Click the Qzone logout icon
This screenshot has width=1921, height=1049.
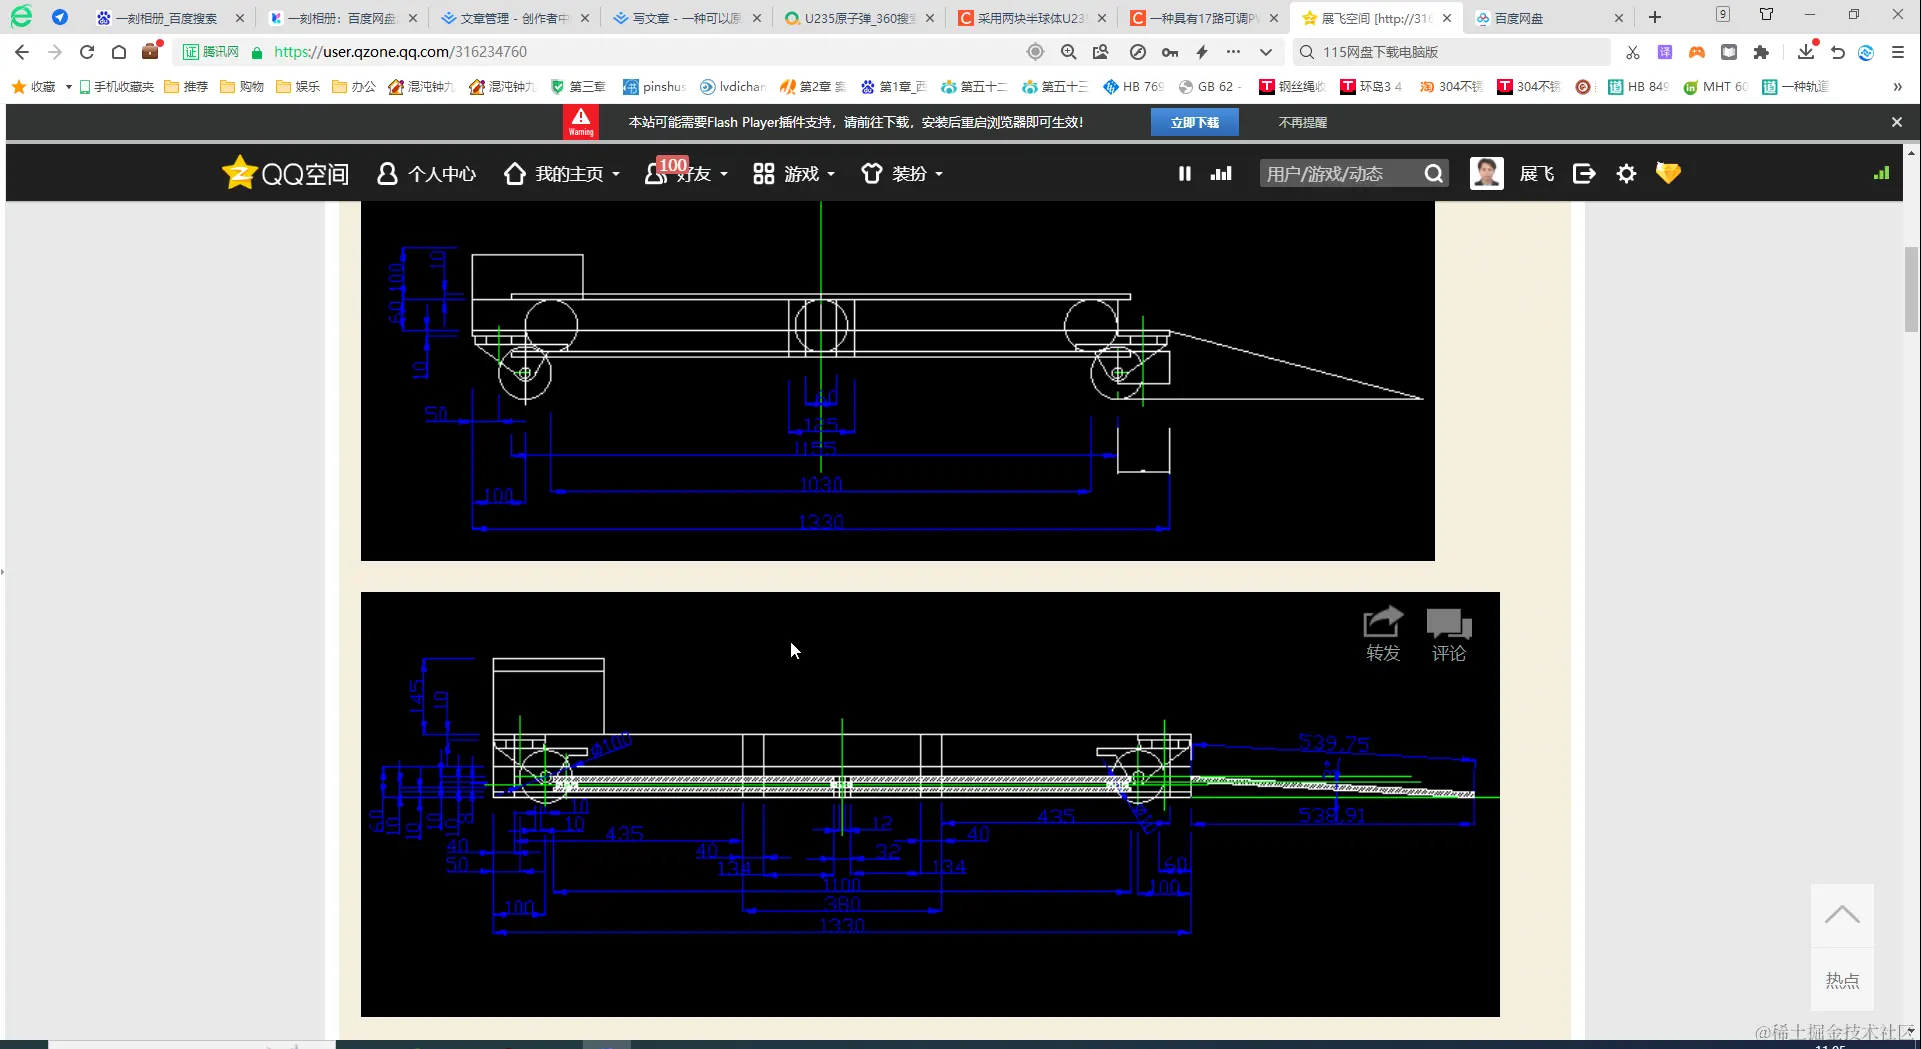click(1584, 174)
